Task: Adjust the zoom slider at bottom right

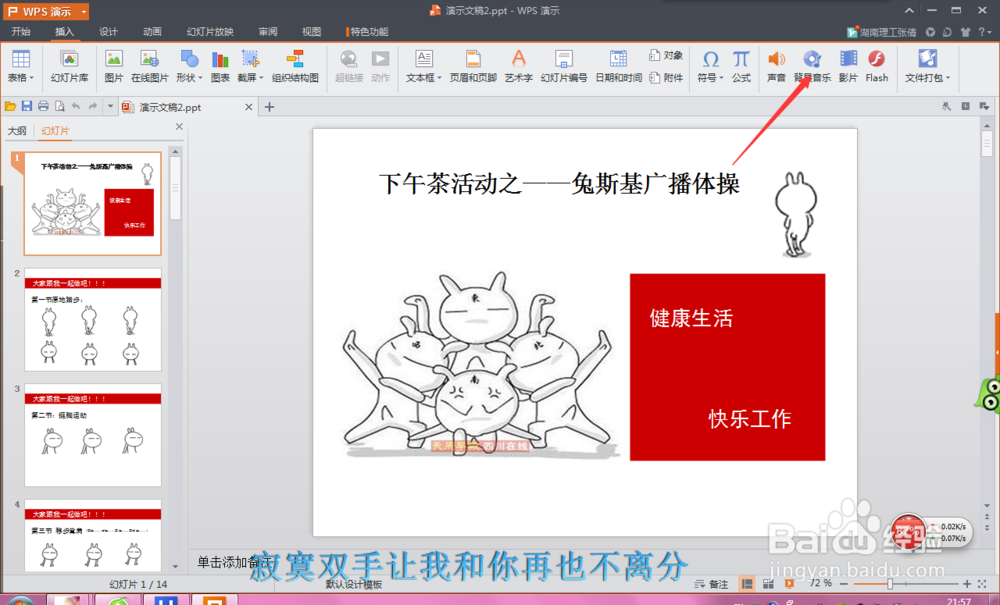Action: [891, 583]
